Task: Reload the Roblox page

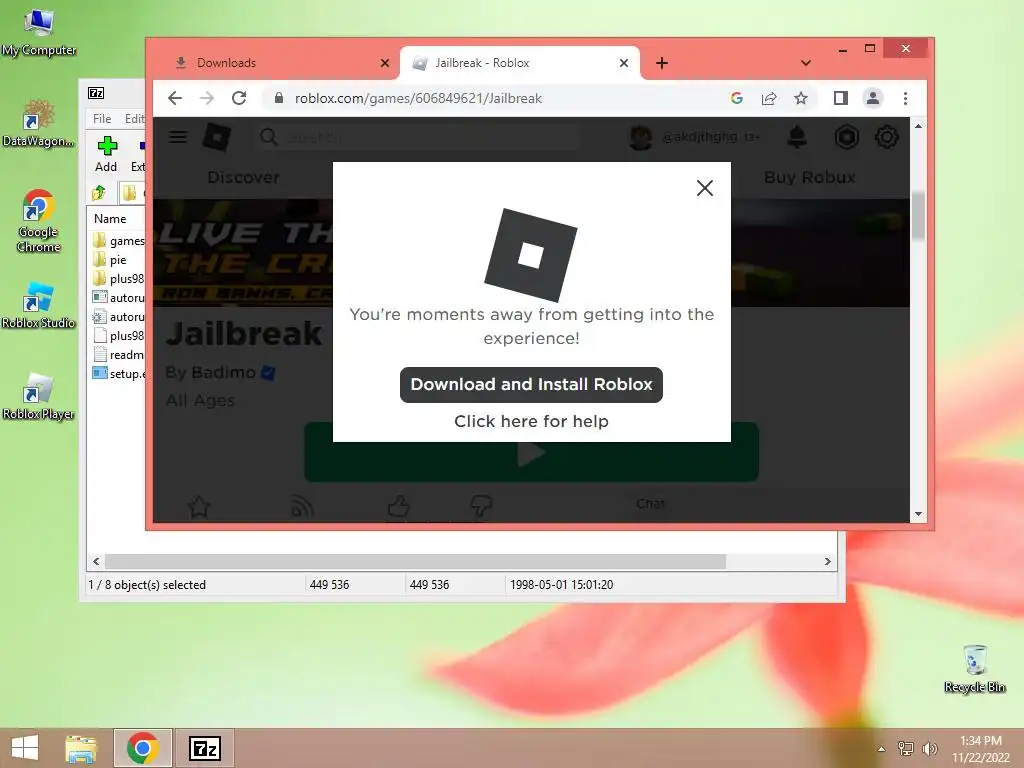Action: 239,98
